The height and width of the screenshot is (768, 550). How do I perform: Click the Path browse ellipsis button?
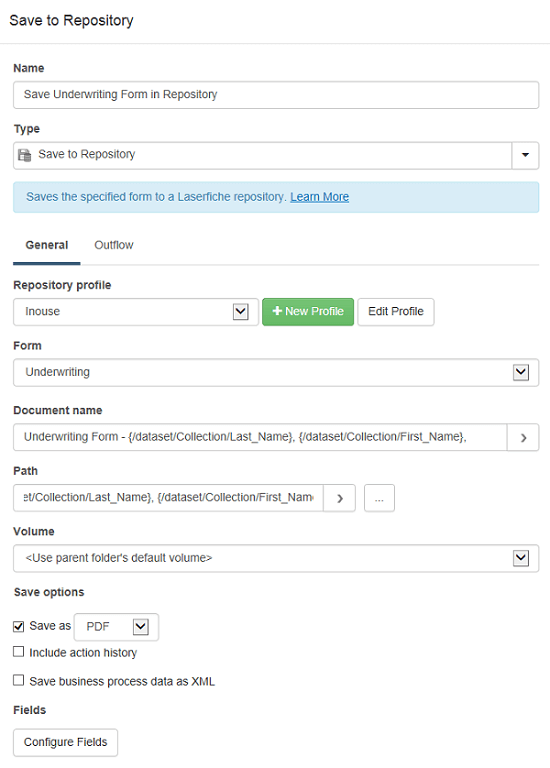[379, 498]
